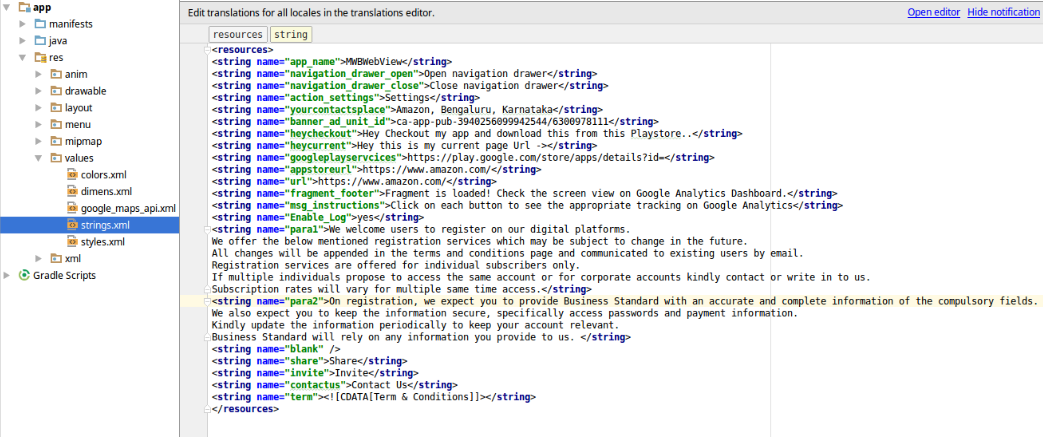Click the layout folder in tree
1043x437 pixels.
(x=78, y=108)
